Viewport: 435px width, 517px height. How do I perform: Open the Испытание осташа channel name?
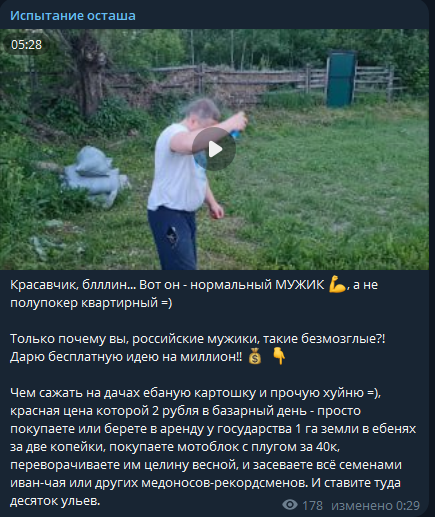pyautogui.click(x=73, y=16)
